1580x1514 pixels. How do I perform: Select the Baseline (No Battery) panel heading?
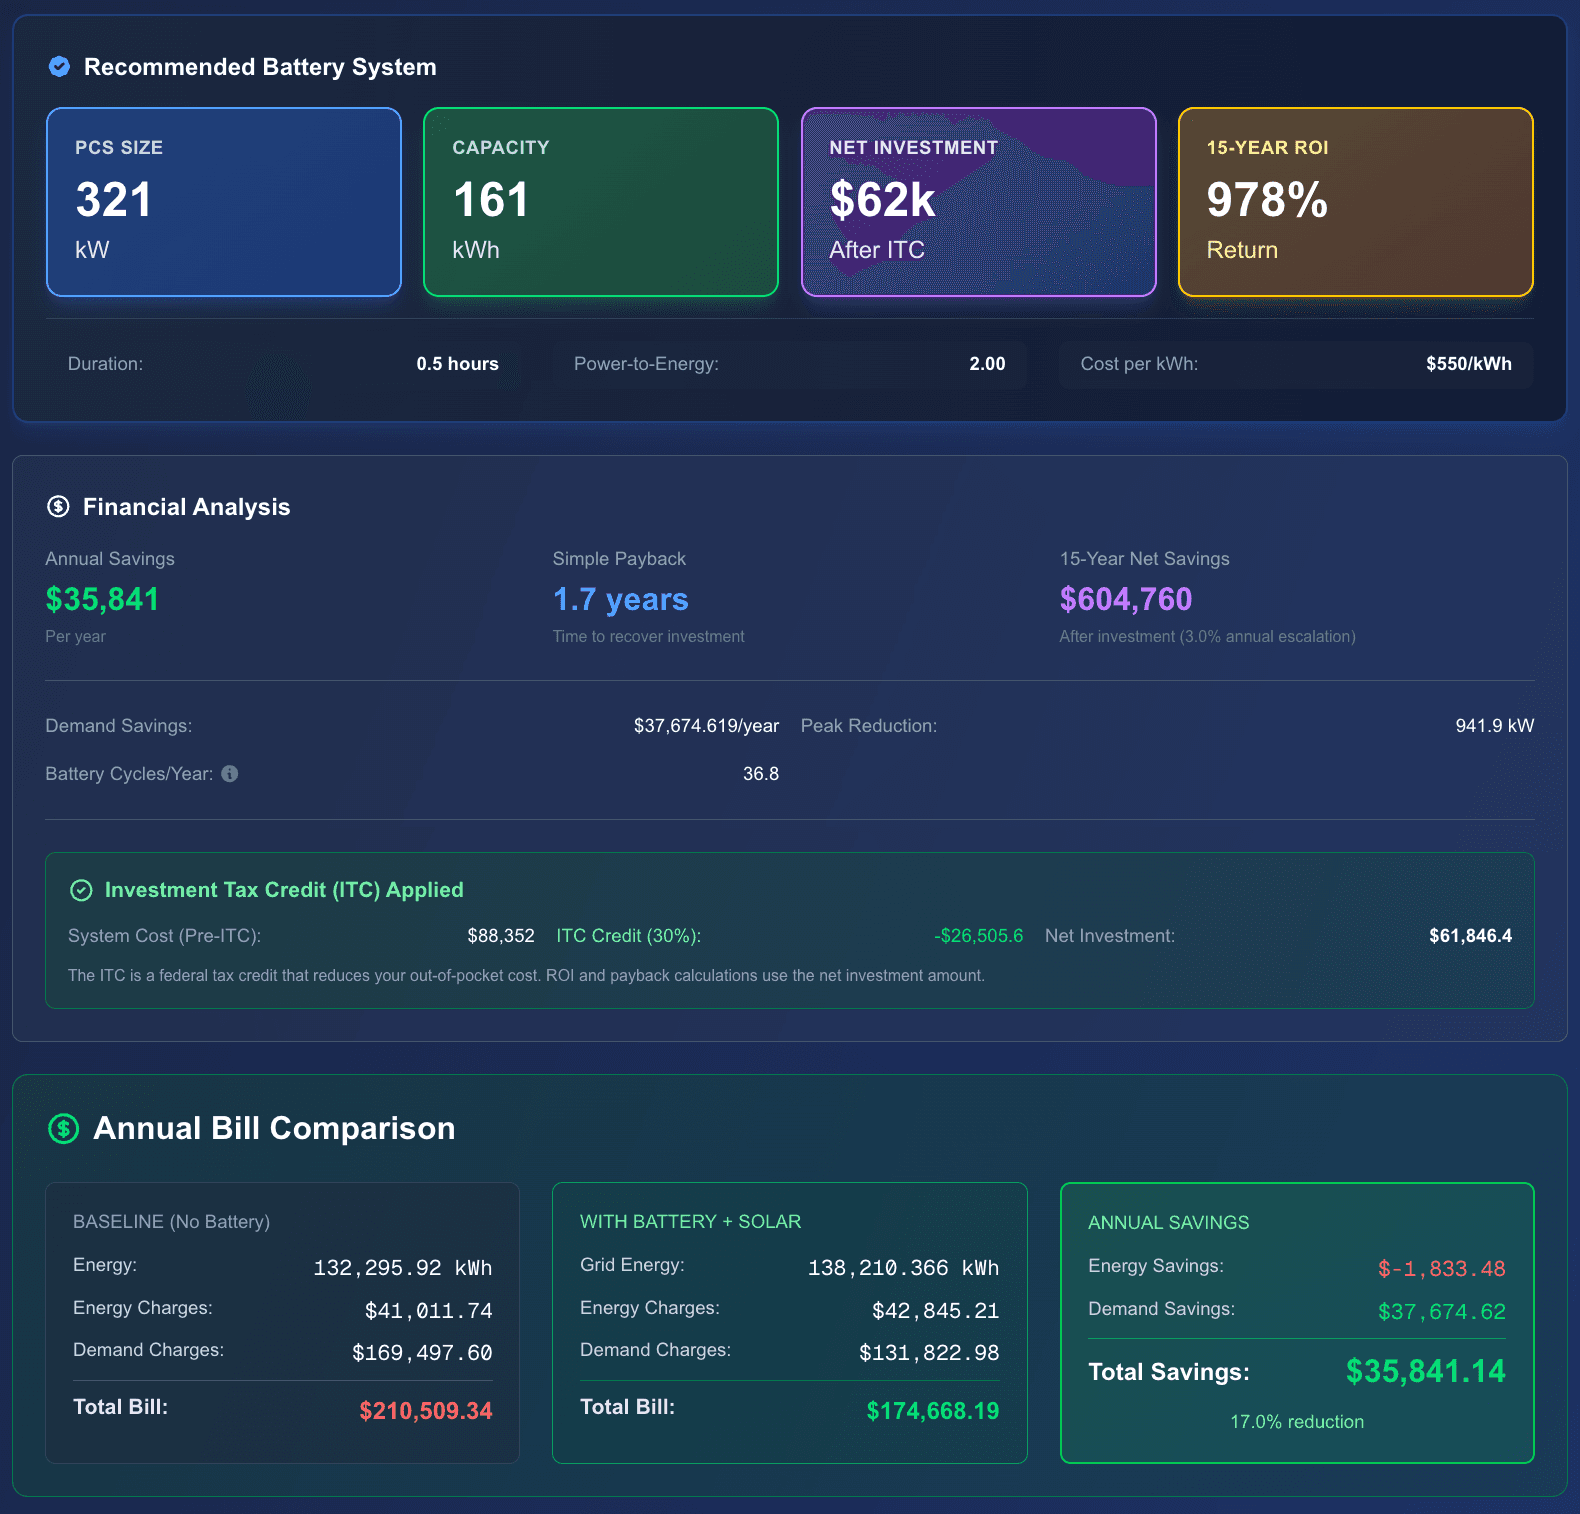(x=171, y=1222)
